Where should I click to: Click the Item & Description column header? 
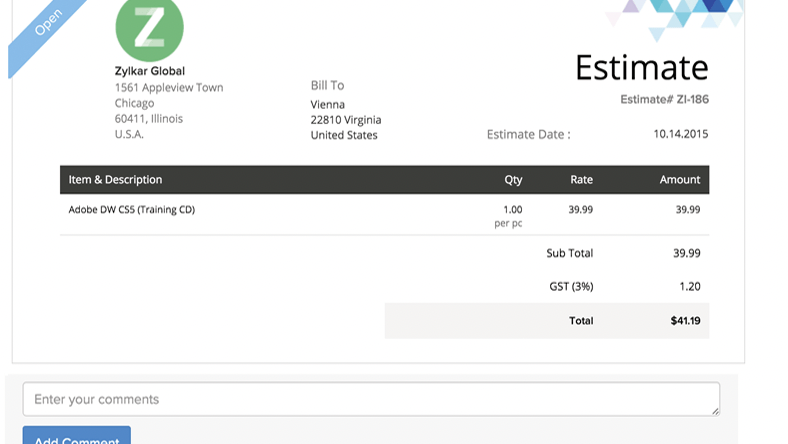pos(115,180)
